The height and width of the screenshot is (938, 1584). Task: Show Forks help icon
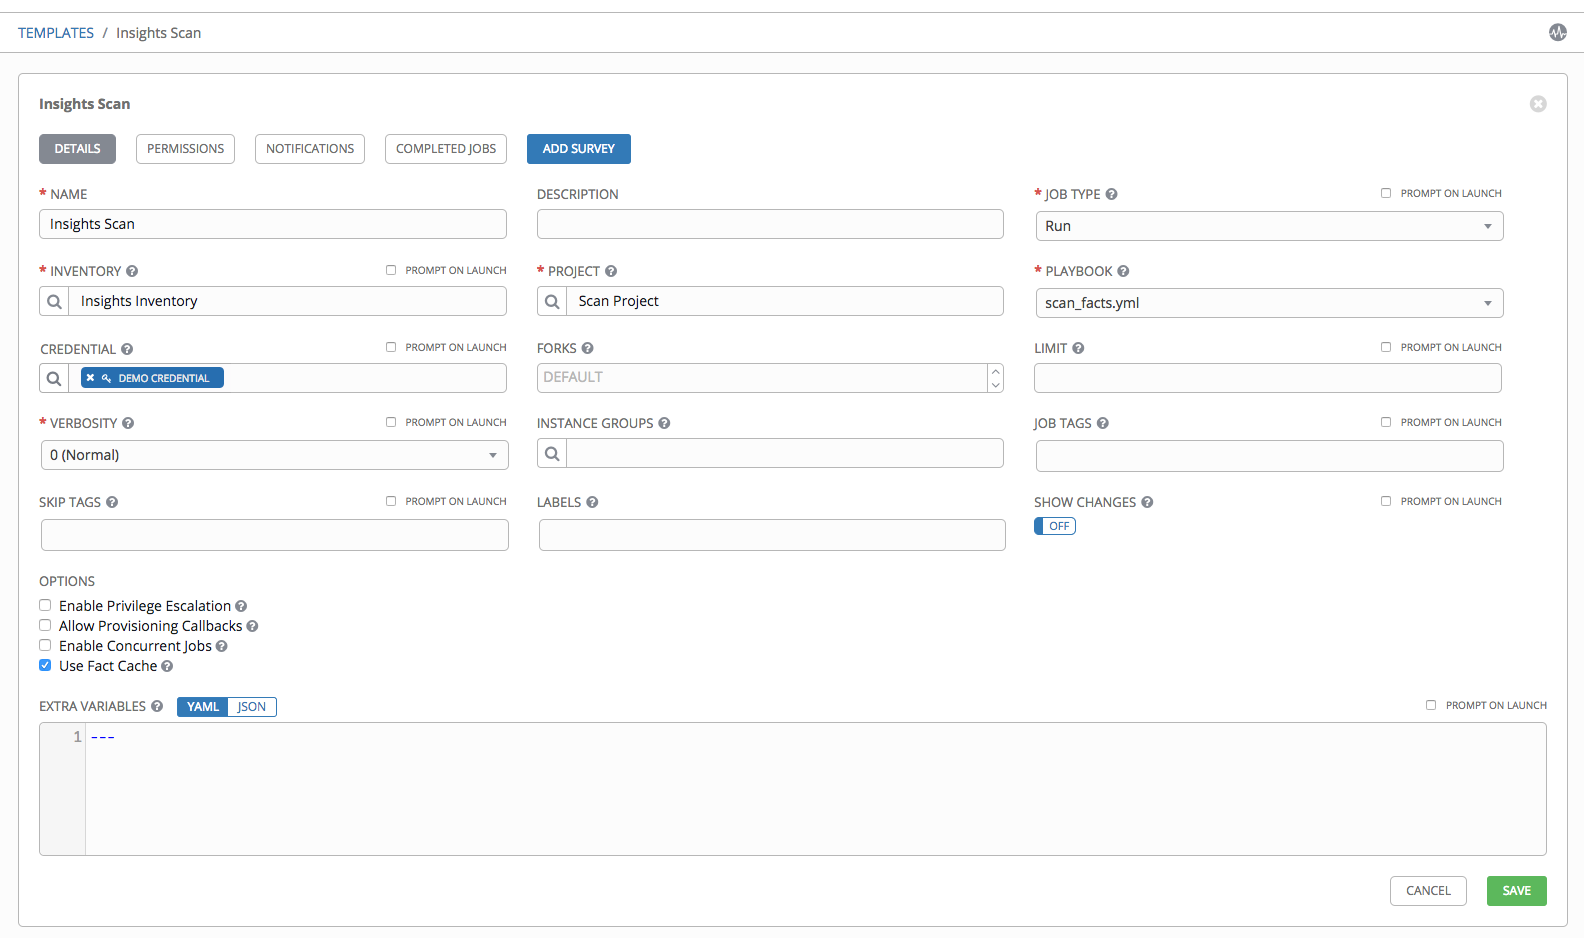coord(587,348)
